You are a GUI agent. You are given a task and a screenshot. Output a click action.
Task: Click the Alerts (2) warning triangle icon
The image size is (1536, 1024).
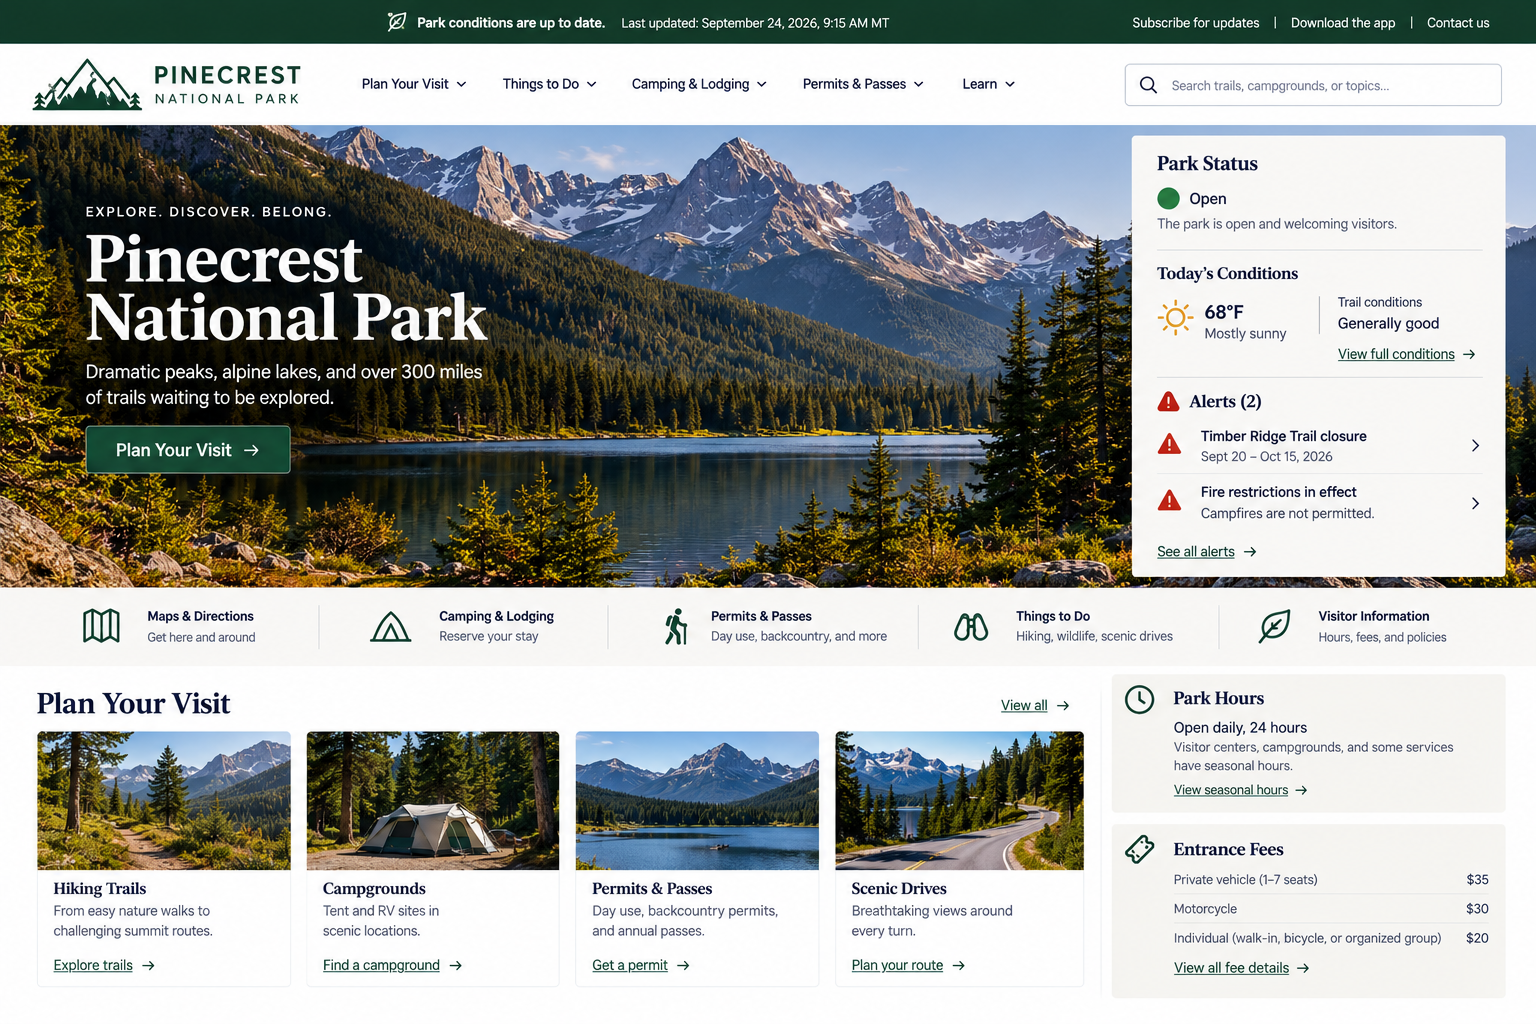point(1168,402)
